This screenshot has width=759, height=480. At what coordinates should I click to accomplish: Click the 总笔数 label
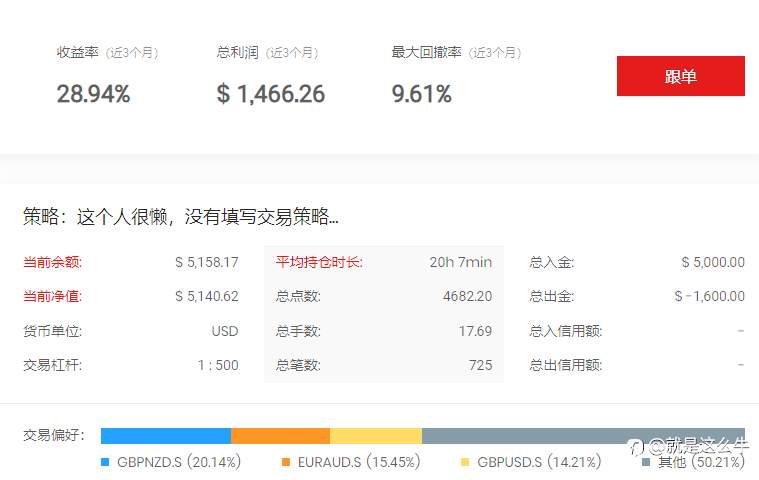click(x=298, y=365)
